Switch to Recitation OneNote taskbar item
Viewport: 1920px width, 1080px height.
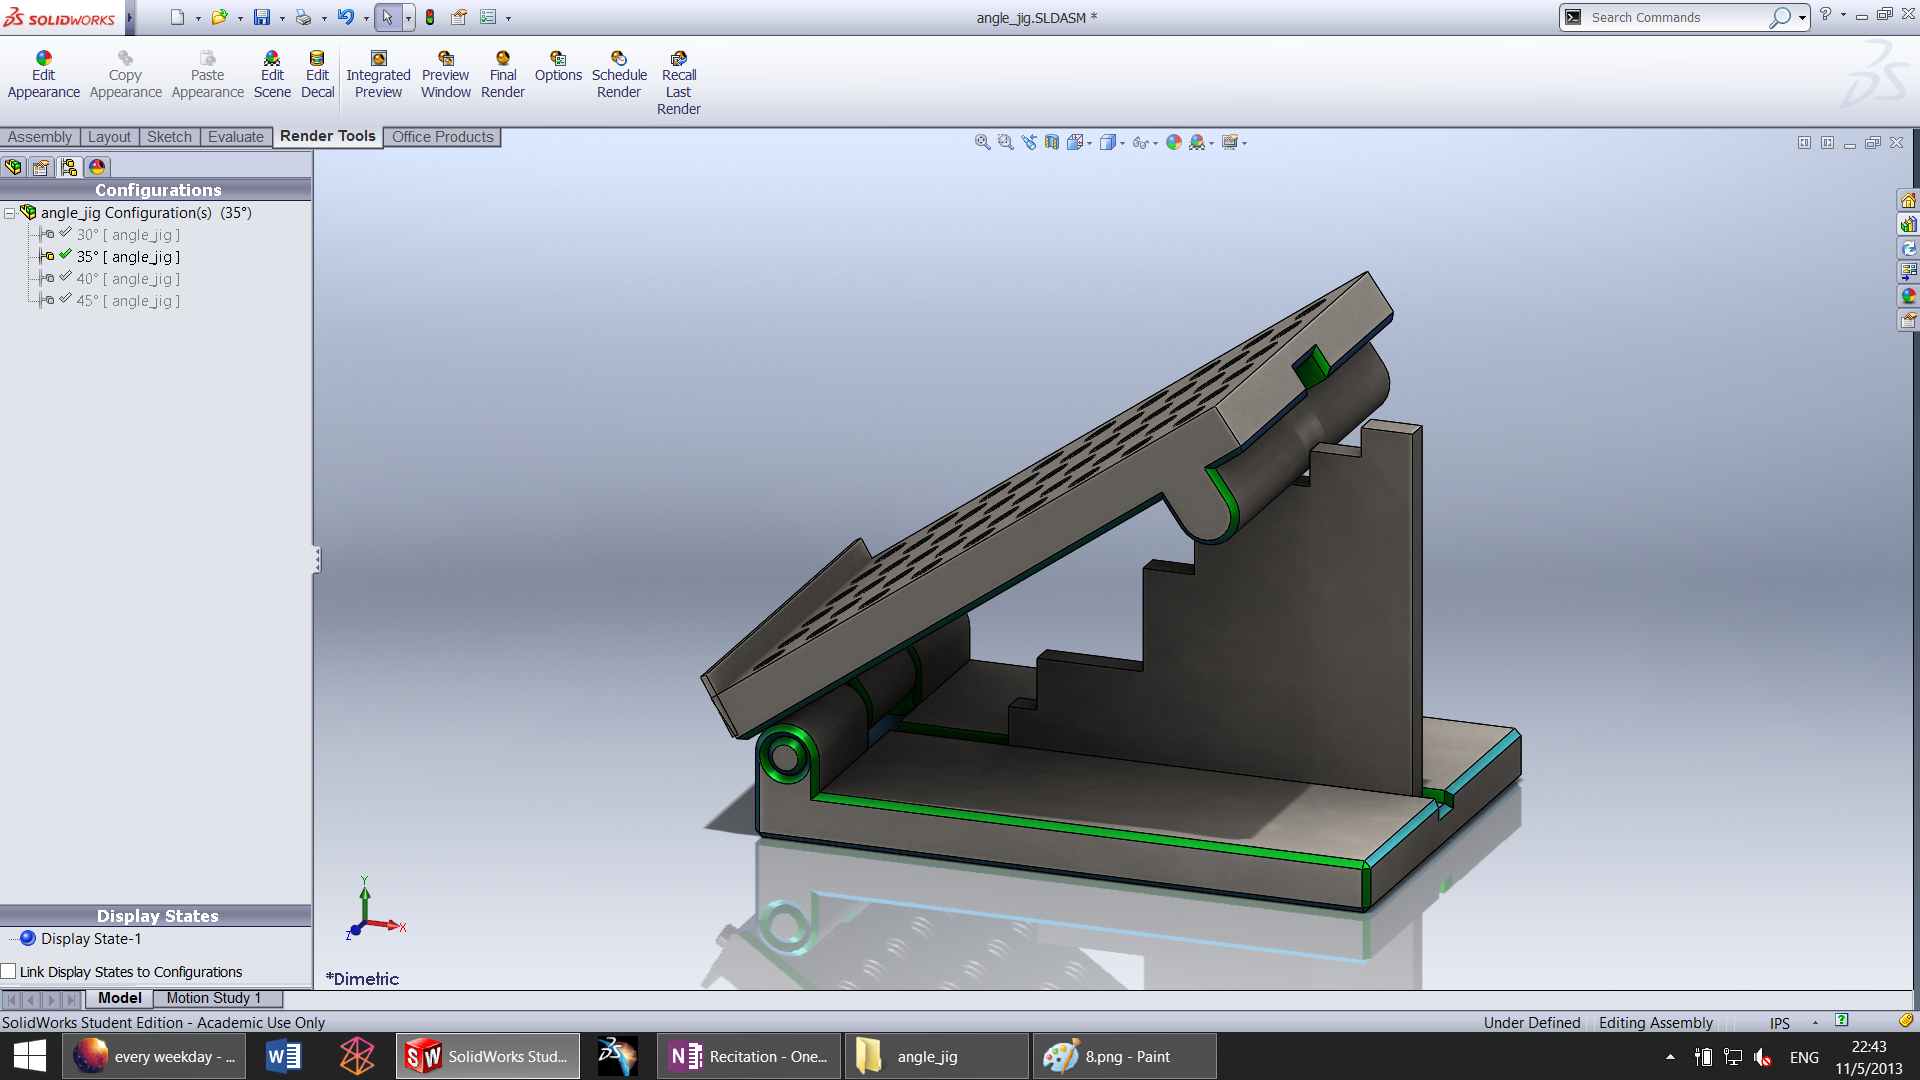pyautogui.click(x=750, y=1056)
